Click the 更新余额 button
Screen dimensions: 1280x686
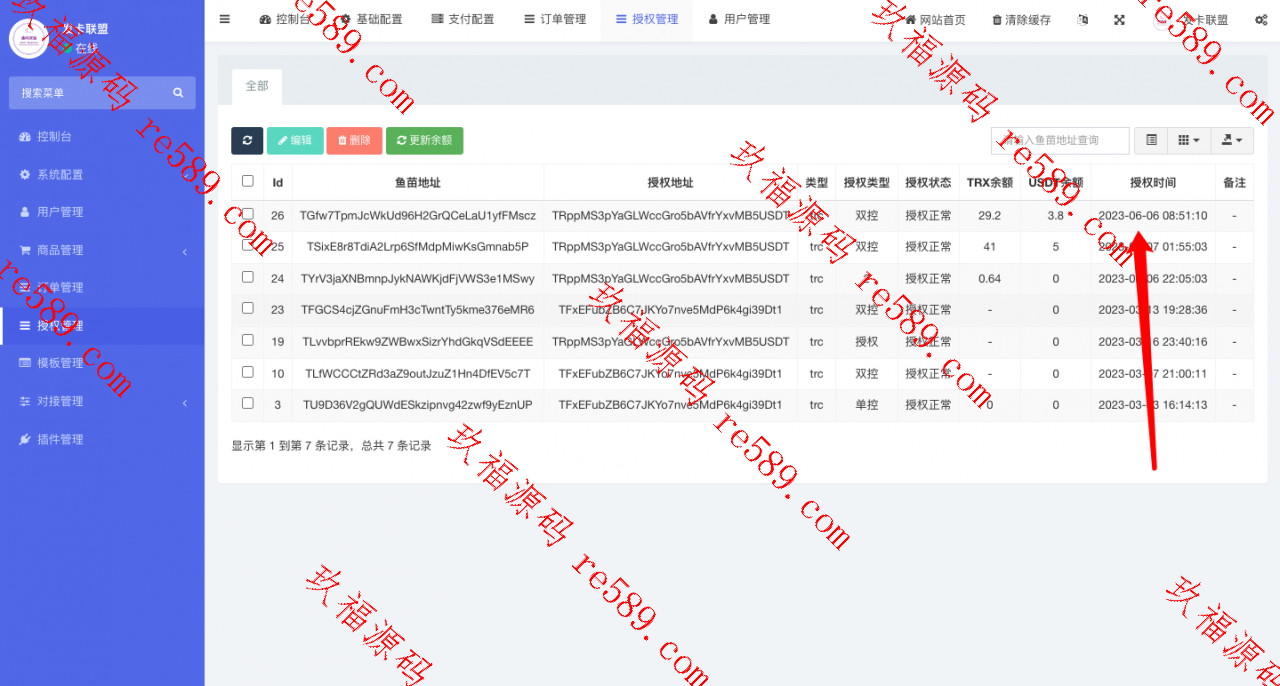click(424, 140)
